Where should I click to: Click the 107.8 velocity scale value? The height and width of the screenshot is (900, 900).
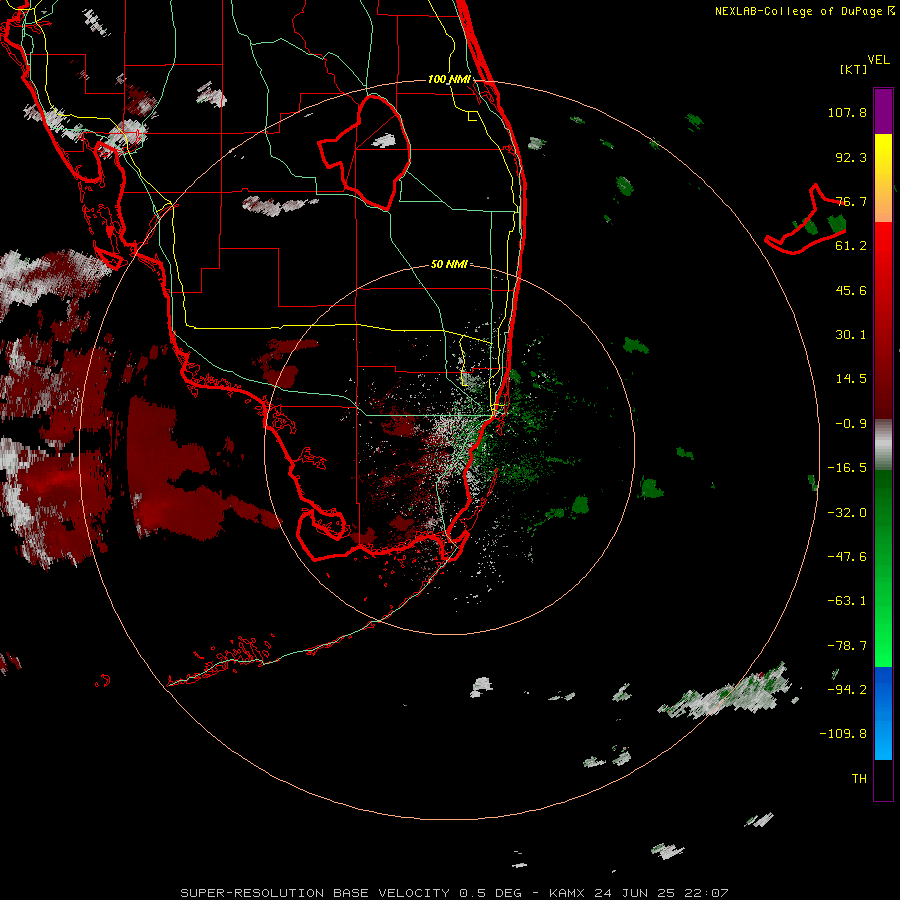click(847, 112)
